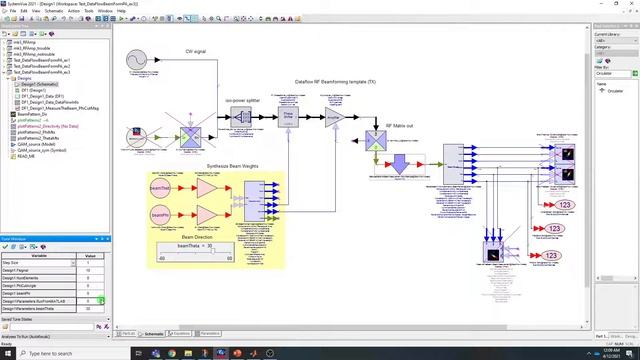Screen dimensions: 640x360
Task: Click the beamTheta value cell in the tune table
Action: point(90,309)
